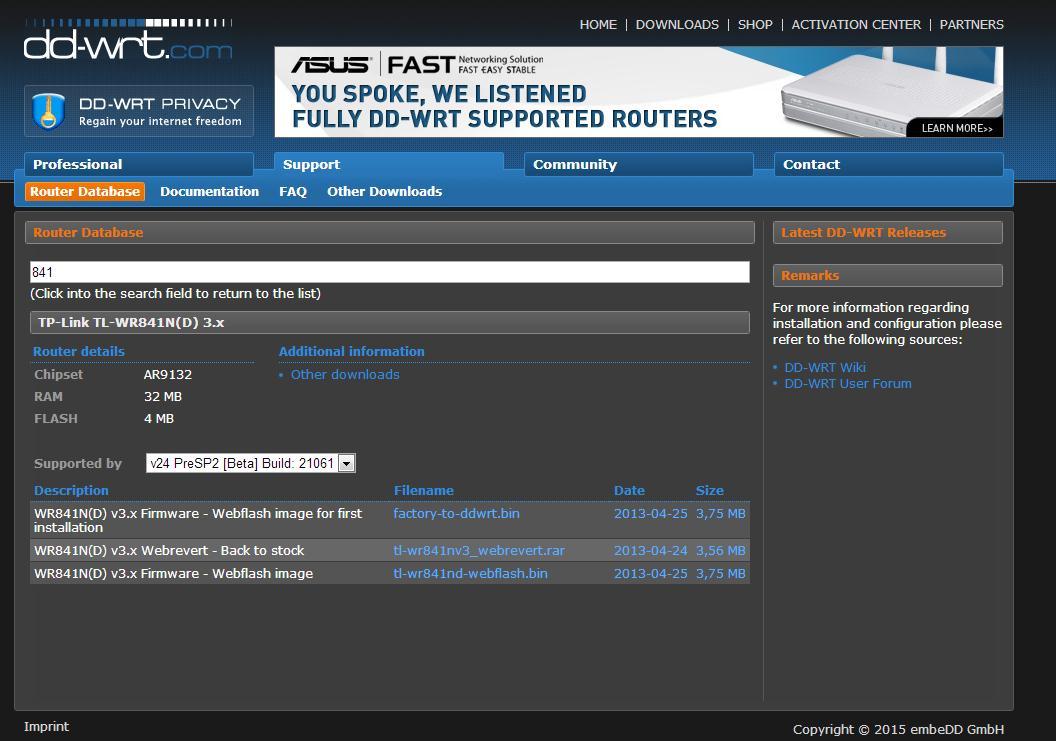Click the Remarks panel header
The height and width of the screenshot is (741, 1056).
point(888,276)
